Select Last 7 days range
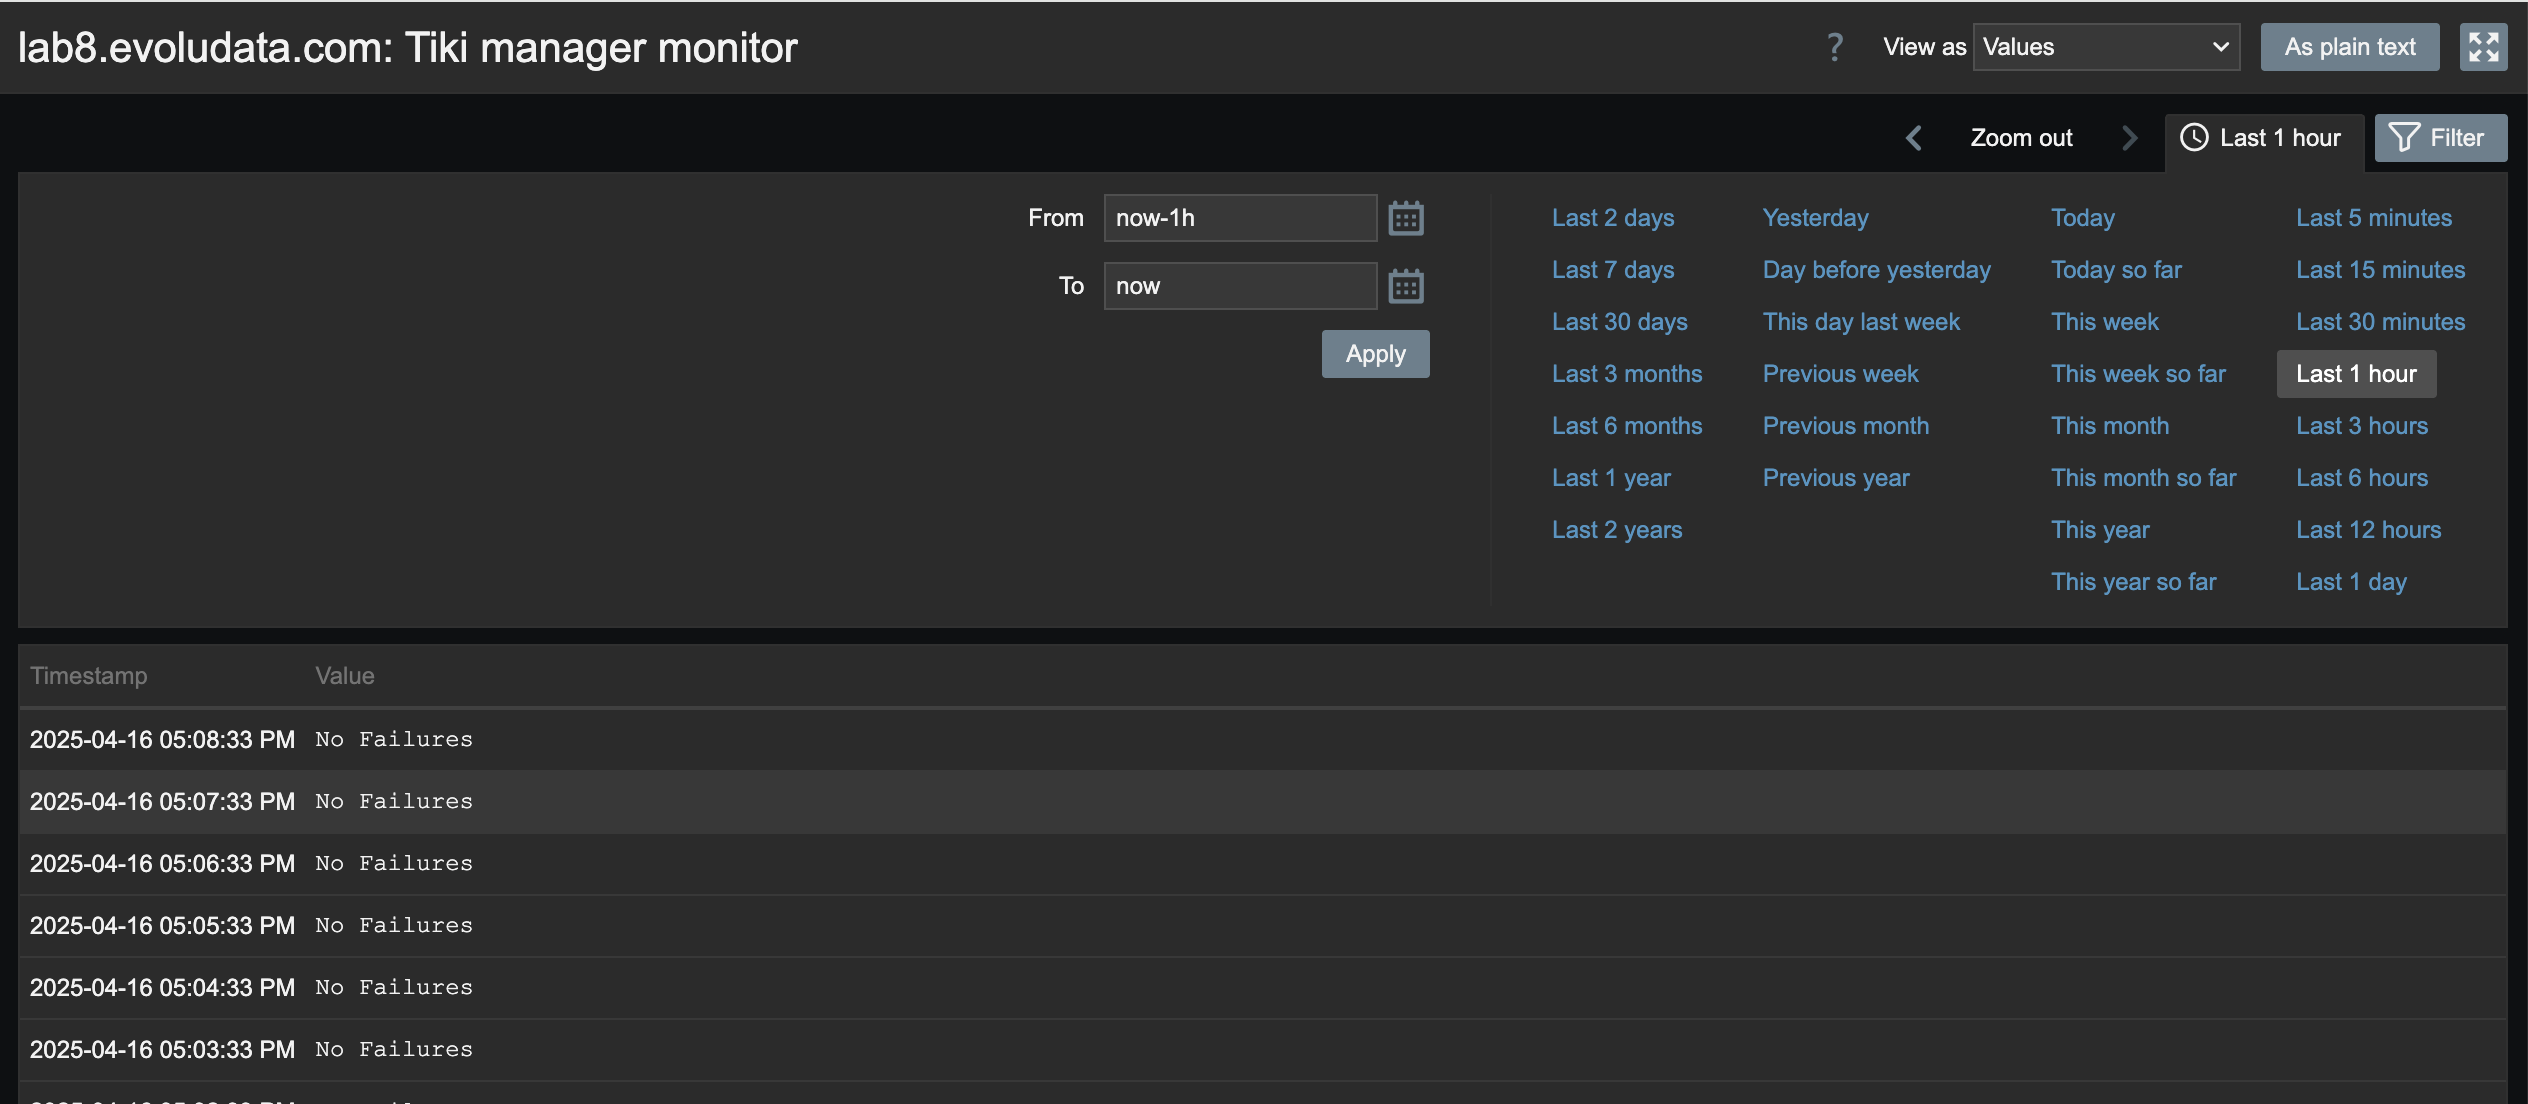The height and width of the screenshot is (1104, 2528). coord(1613,270)
